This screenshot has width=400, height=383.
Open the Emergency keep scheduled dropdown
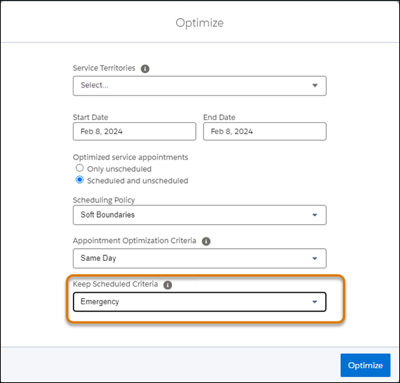(x=200, y=302)
